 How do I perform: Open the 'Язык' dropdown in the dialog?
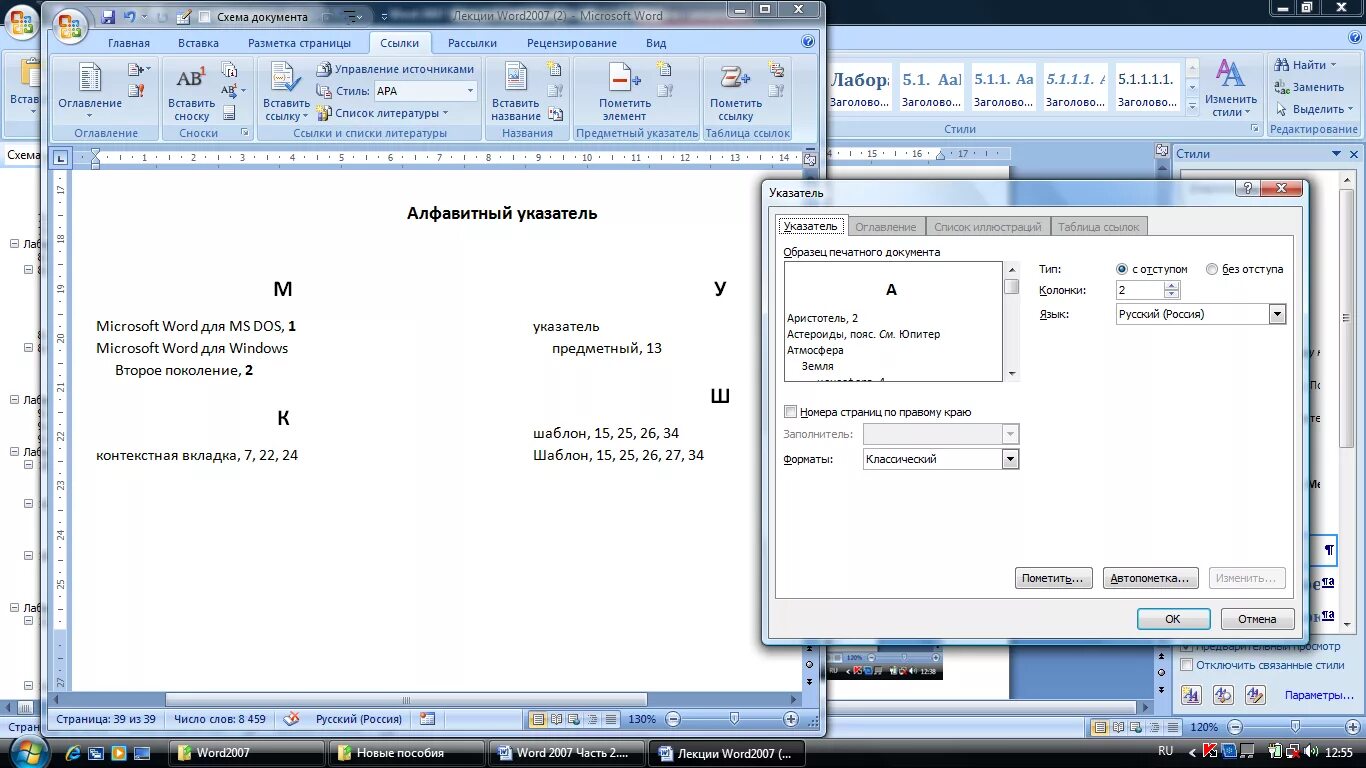coord(1277,314)
